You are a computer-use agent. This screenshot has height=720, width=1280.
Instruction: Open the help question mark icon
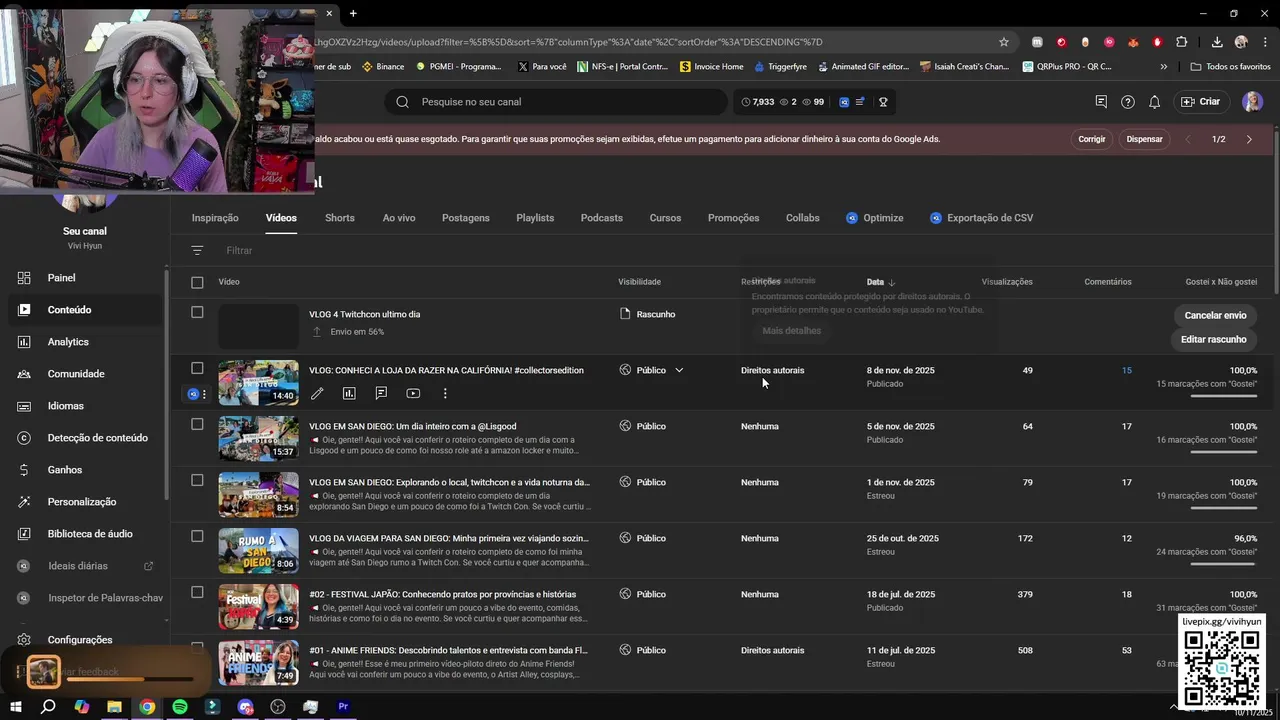coord(1128,102)
